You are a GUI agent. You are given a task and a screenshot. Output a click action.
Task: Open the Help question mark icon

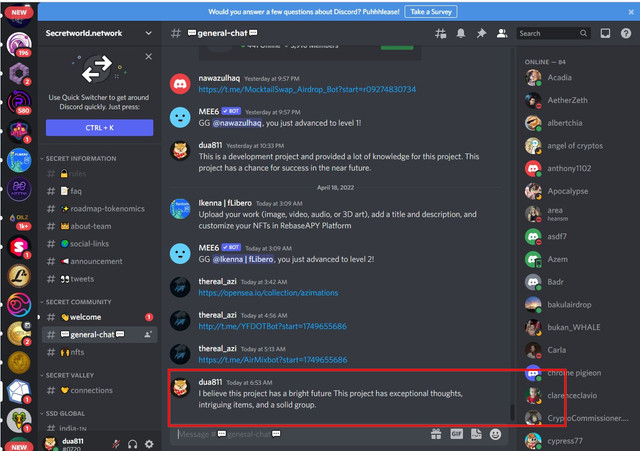626,33
